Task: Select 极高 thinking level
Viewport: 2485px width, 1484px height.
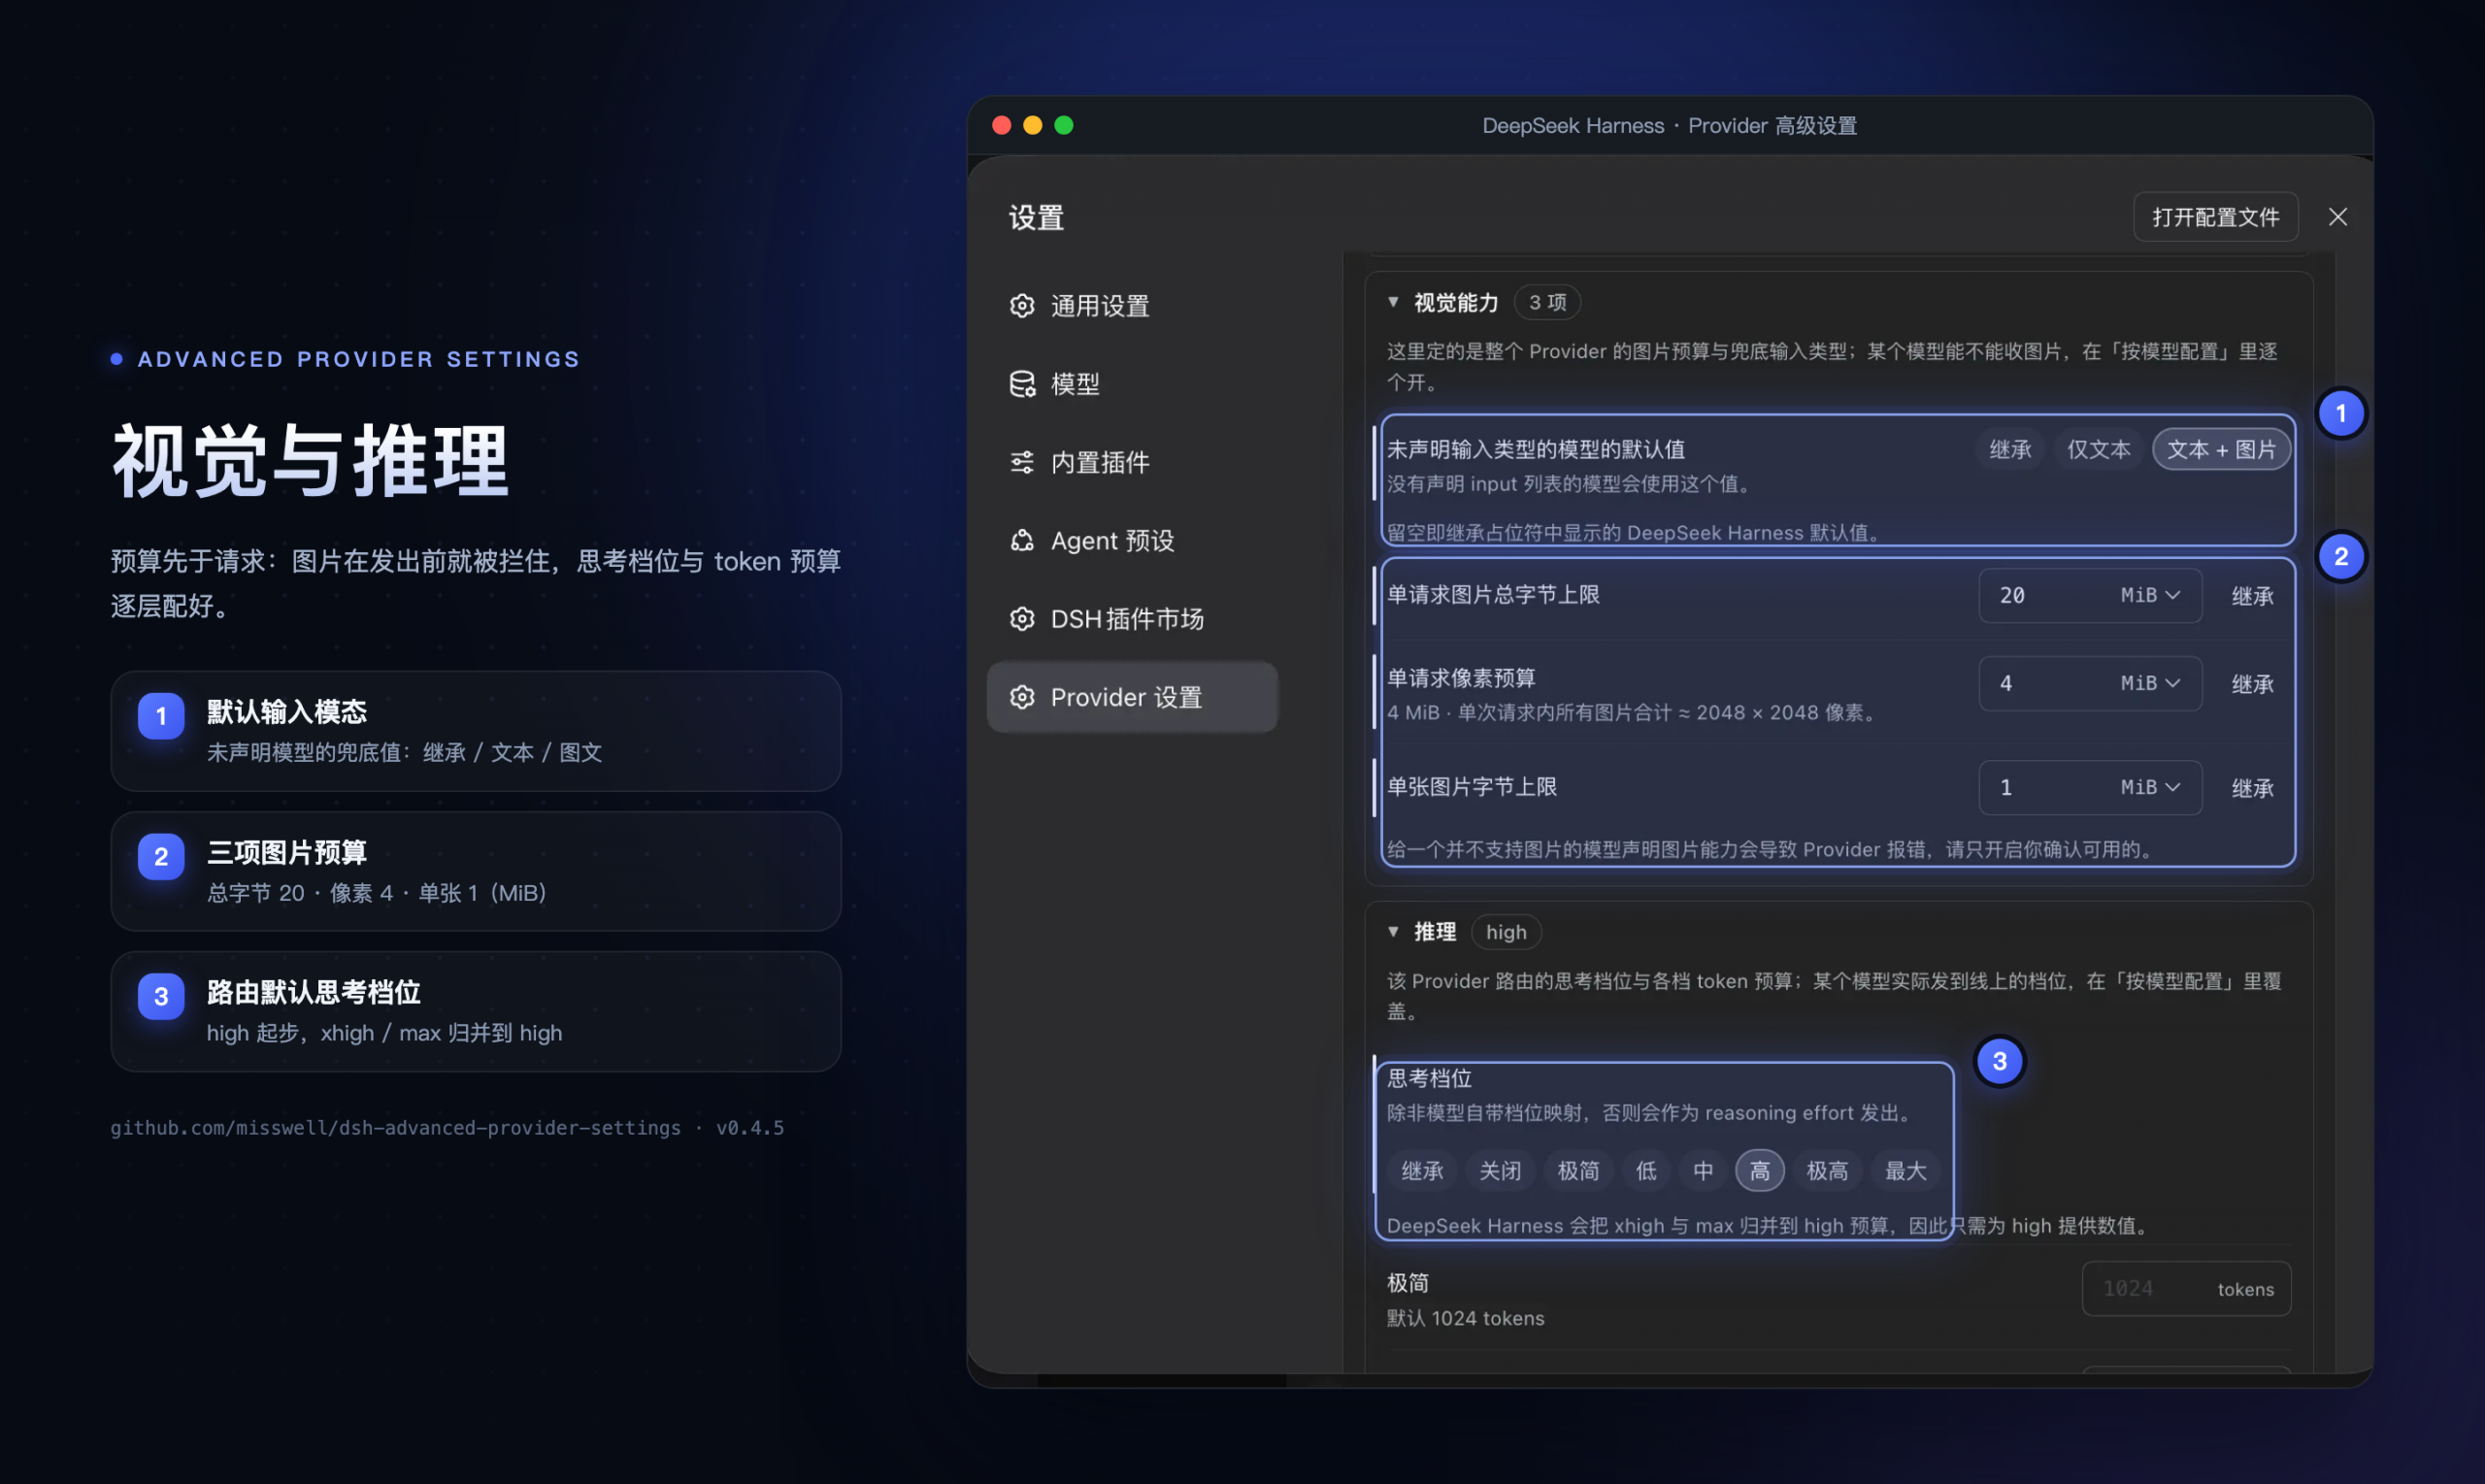Action: [1827, 1171]
